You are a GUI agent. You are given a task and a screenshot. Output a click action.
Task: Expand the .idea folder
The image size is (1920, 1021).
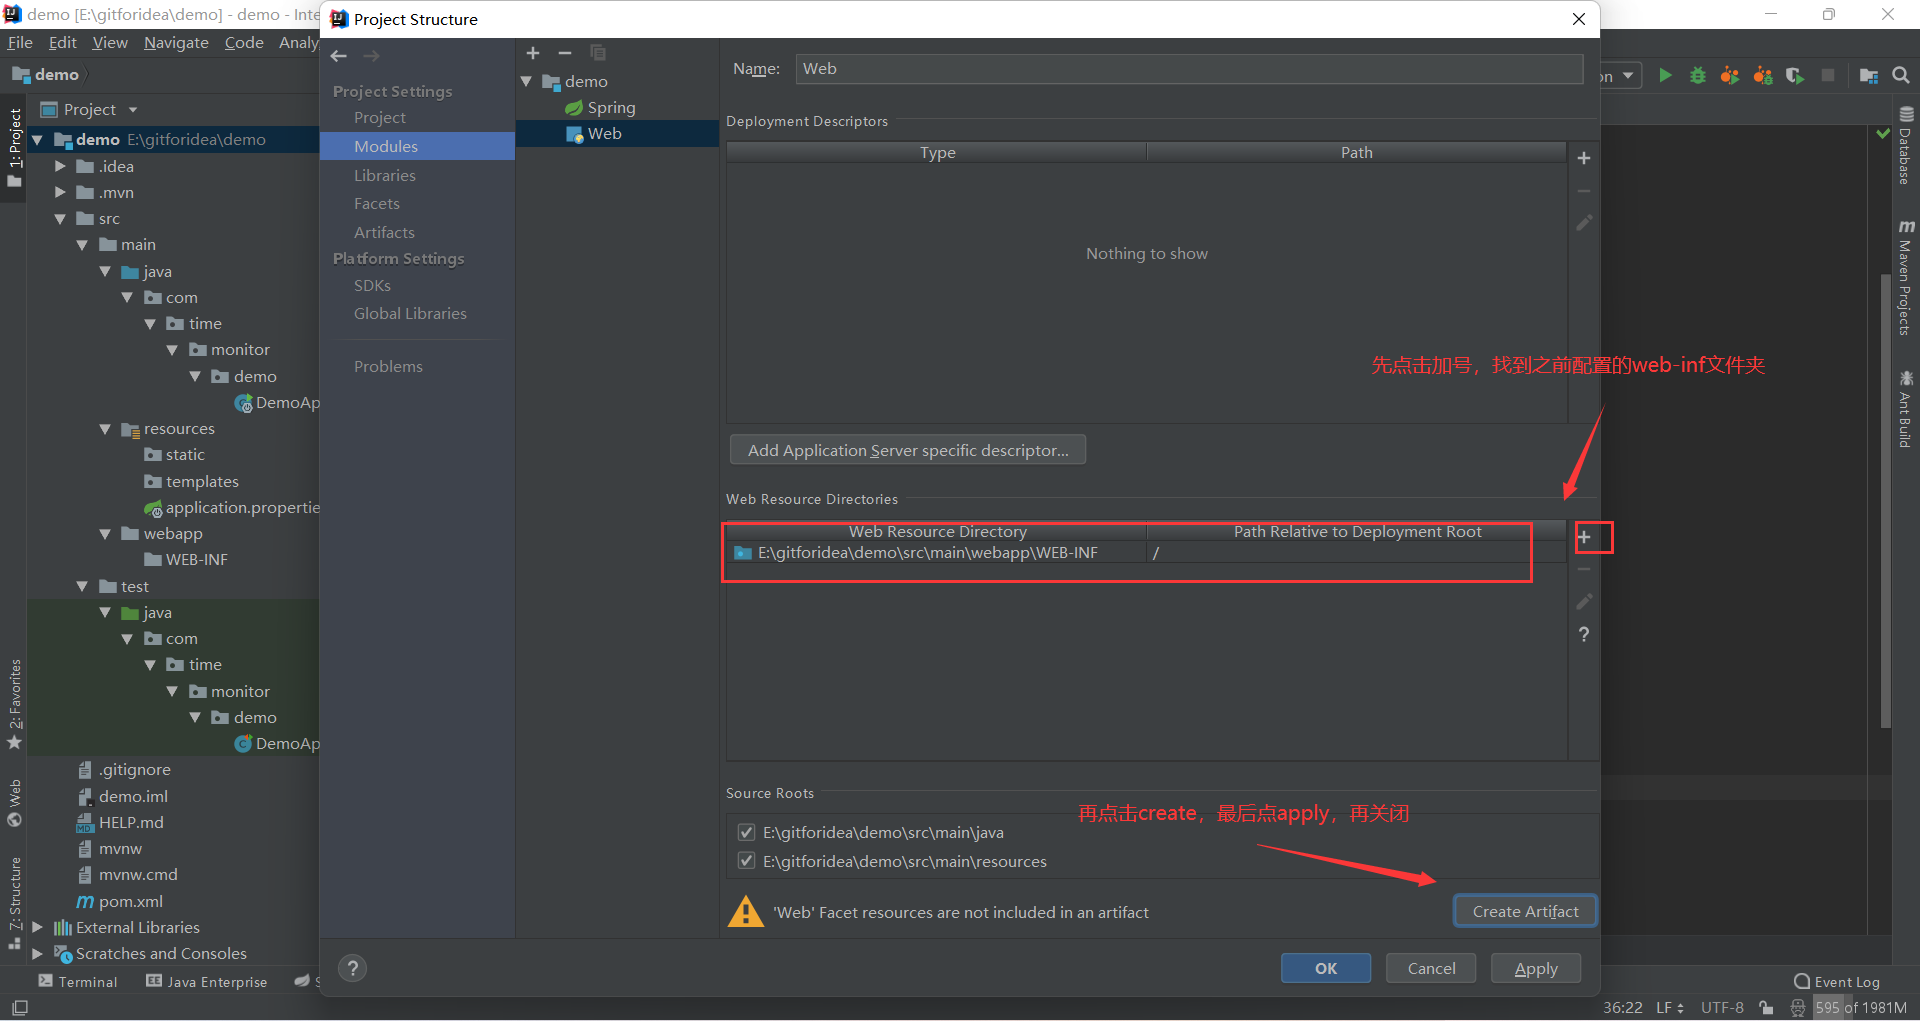[60, 166]
